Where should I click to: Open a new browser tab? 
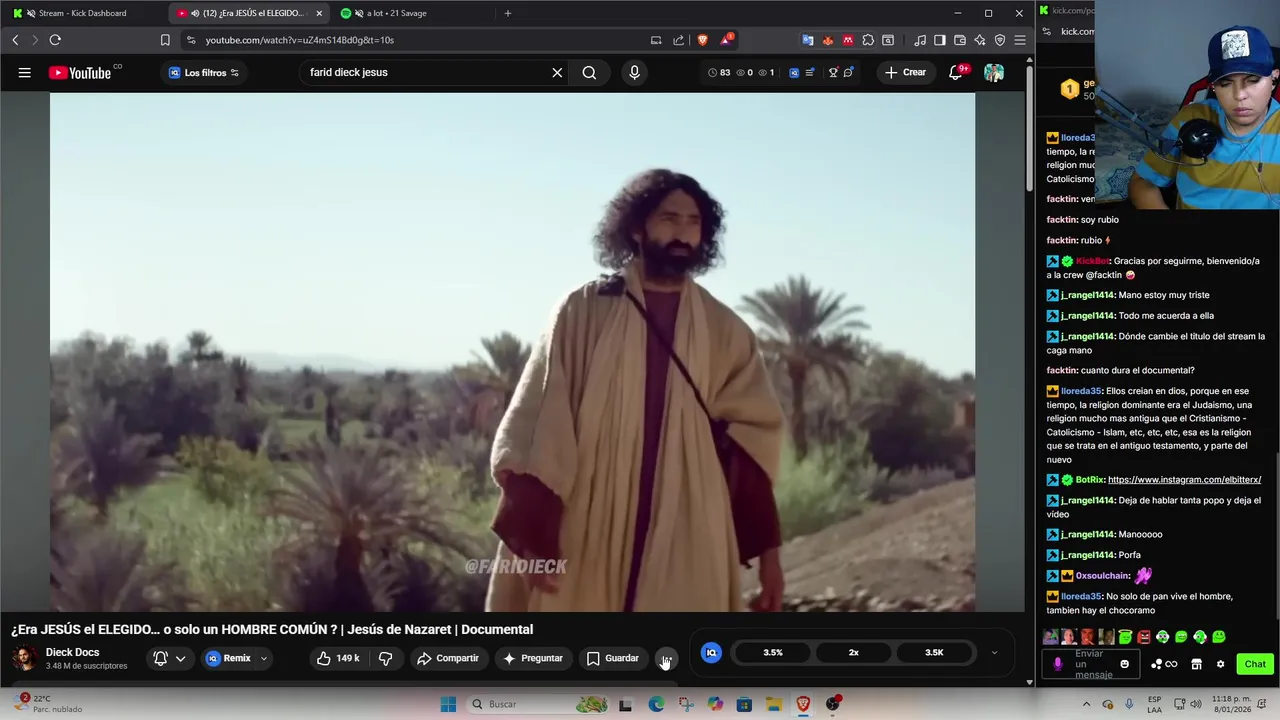[508, 13]
